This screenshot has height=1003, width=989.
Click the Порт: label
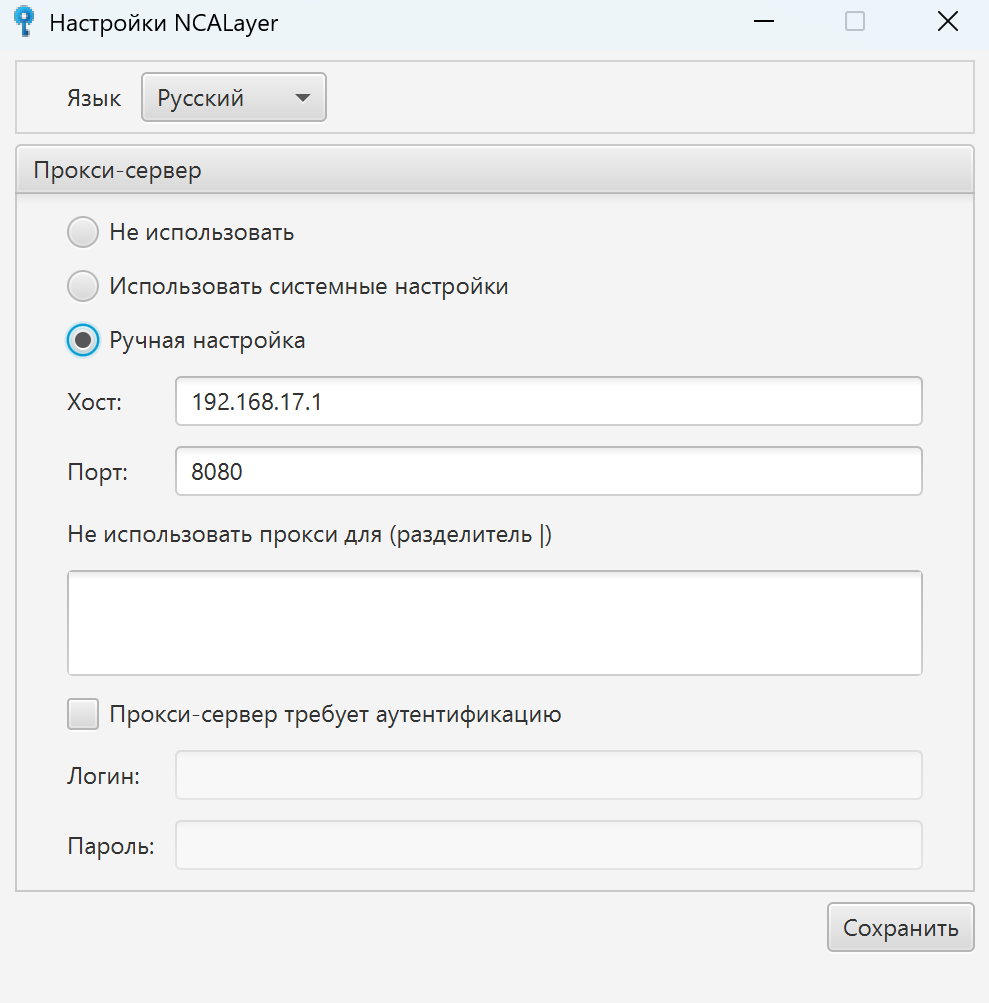(x=97, y=473)
